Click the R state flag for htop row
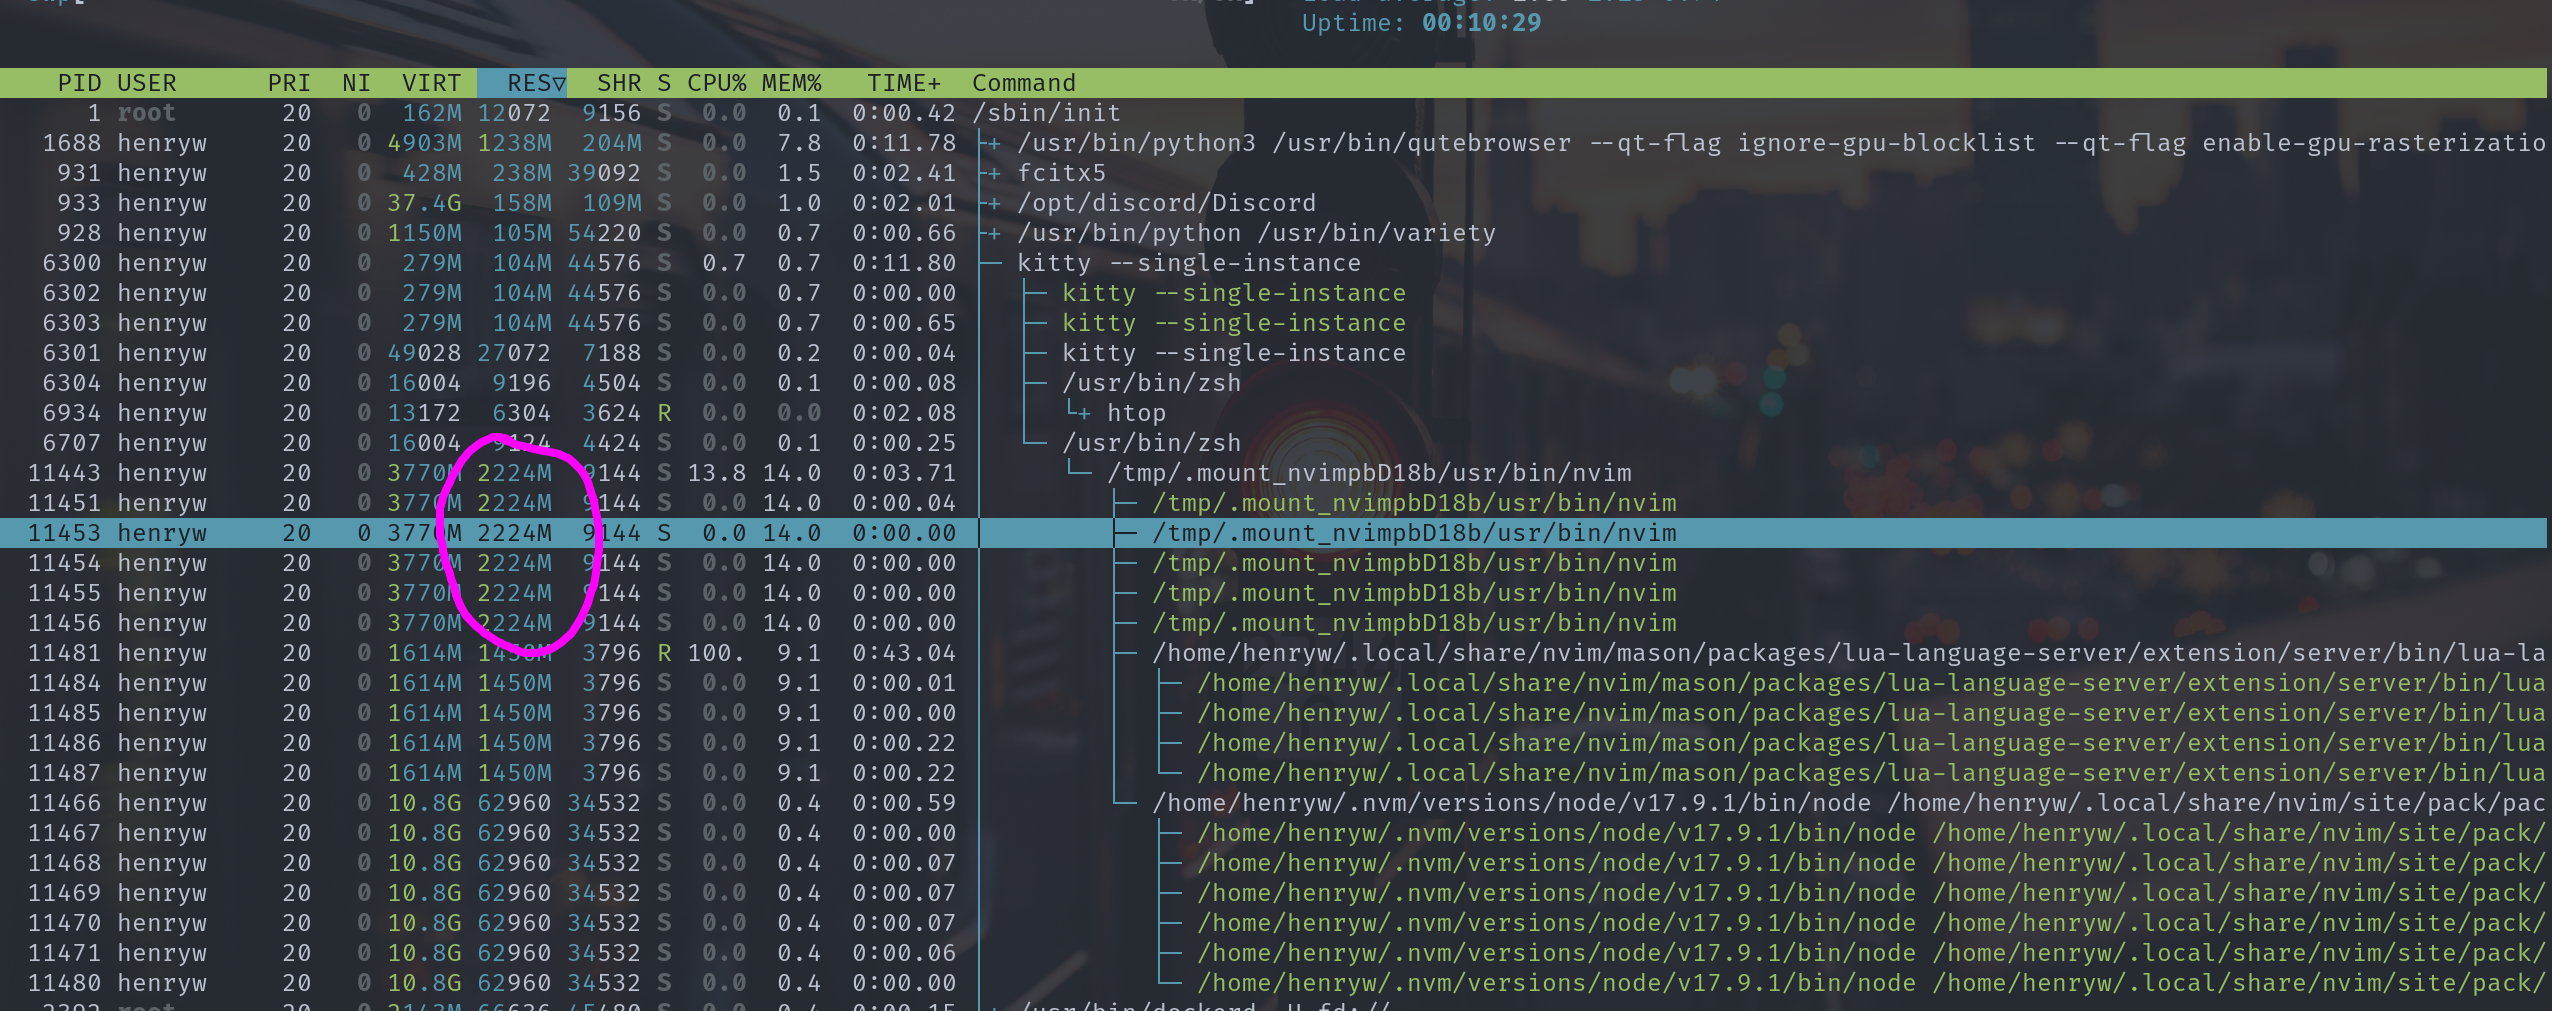 click(x=664, y=413)
